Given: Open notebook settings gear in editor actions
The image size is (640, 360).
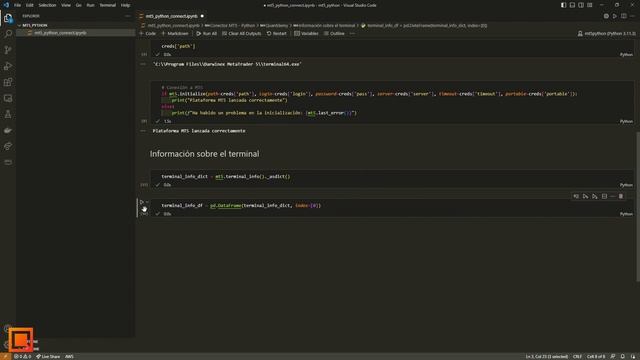Looking at the screenshot, I should (x=606, y=16).
